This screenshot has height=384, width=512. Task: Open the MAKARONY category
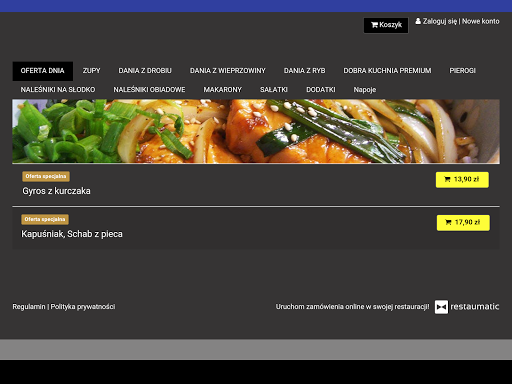(222, 90)
